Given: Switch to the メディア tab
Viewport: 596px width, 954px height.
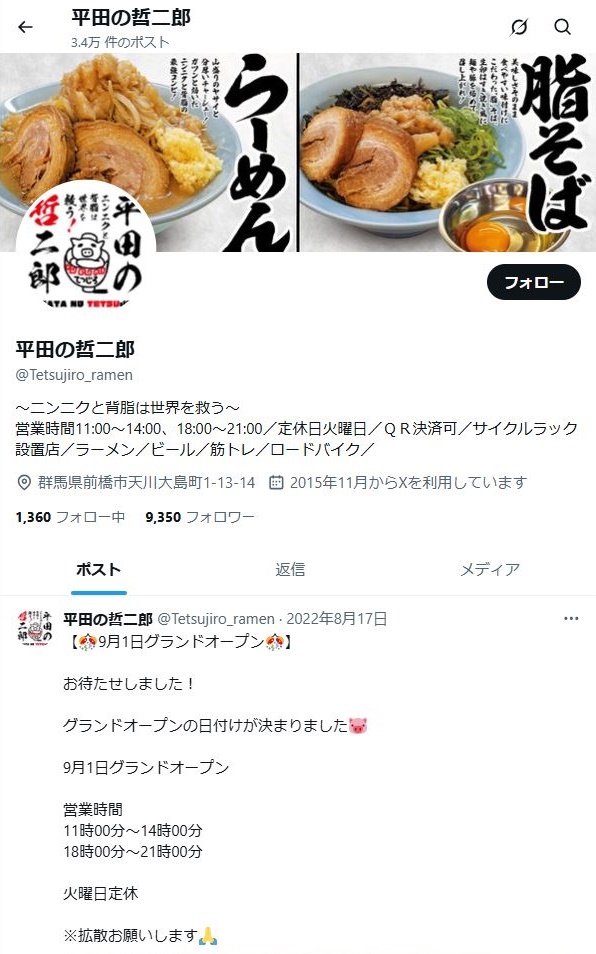Looking at the screenshot, I should tap(490, 569).
